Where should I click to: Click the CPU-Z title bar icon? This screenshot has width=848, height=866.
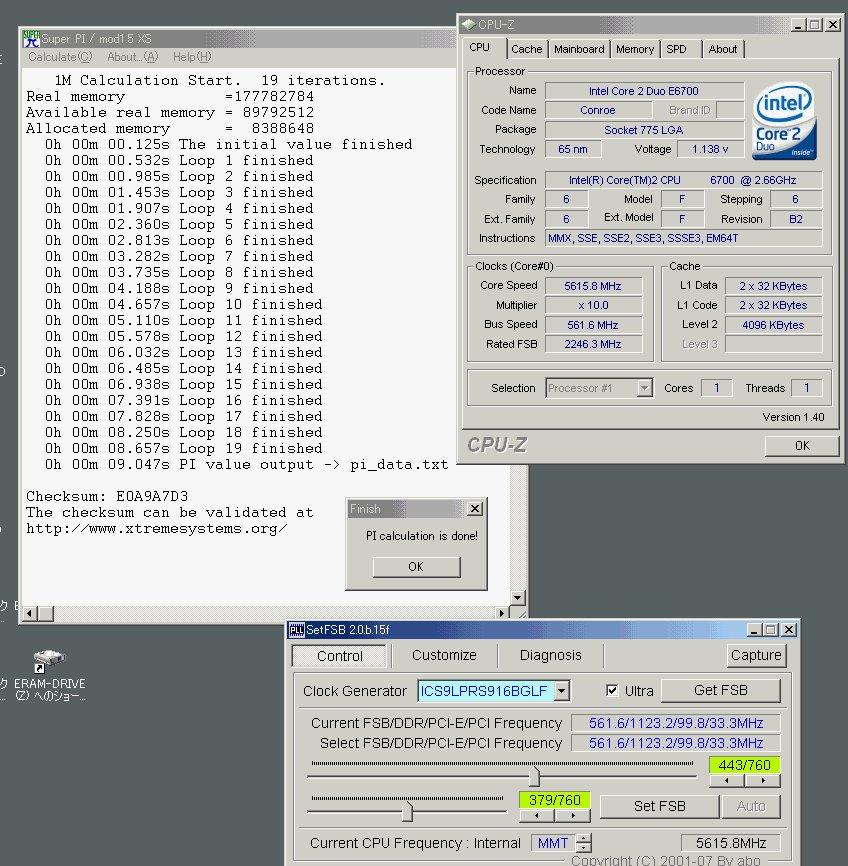[x=468, y=24]
